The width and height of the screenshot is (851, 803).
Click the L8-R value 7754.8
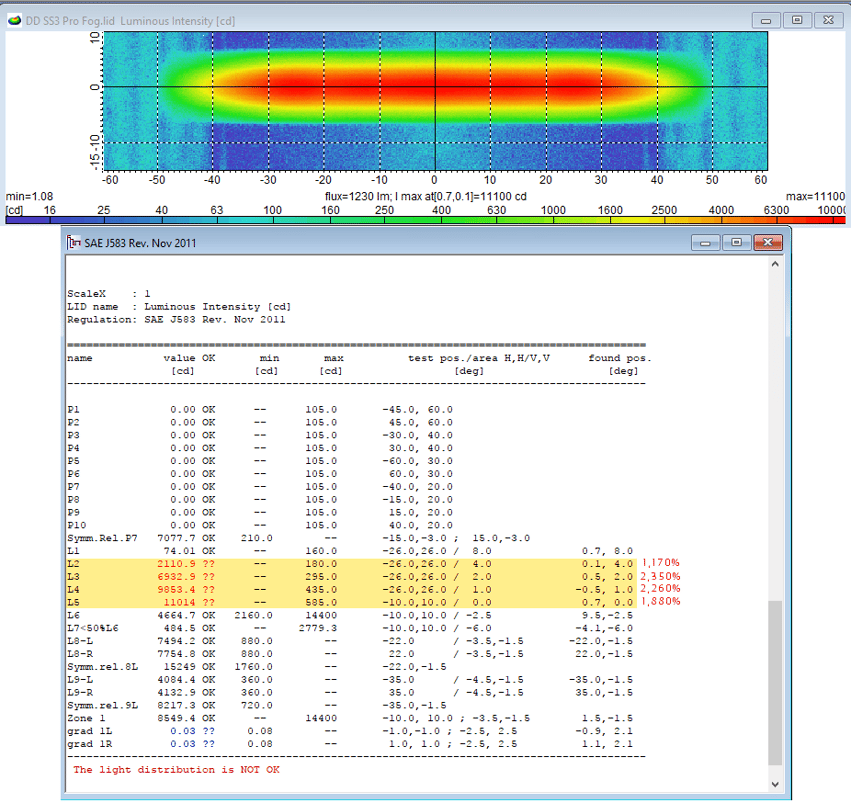[176, 654]
